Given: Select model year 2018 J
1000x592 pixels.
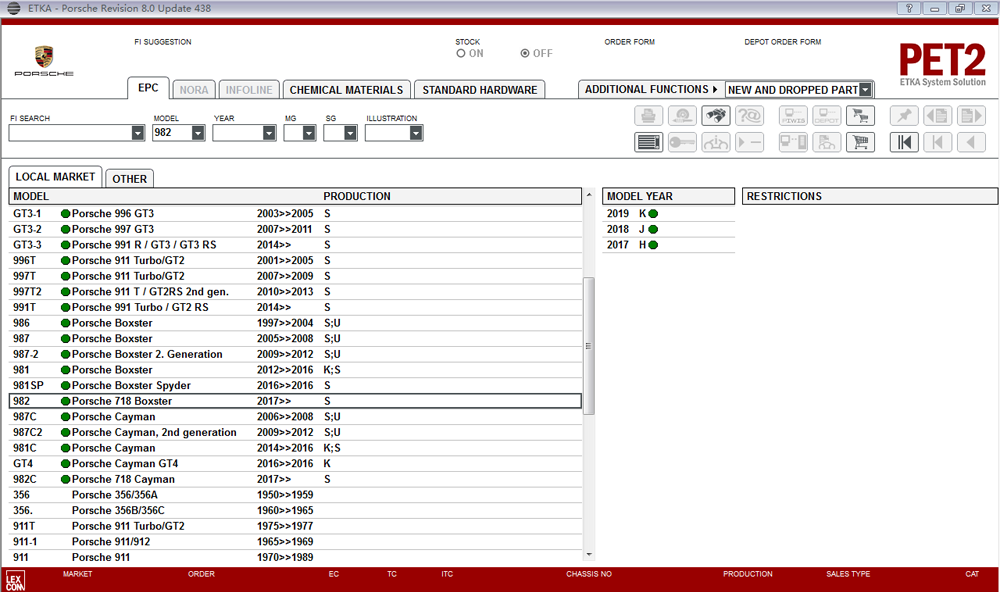Looking at the screenshot, I should 668,229.
